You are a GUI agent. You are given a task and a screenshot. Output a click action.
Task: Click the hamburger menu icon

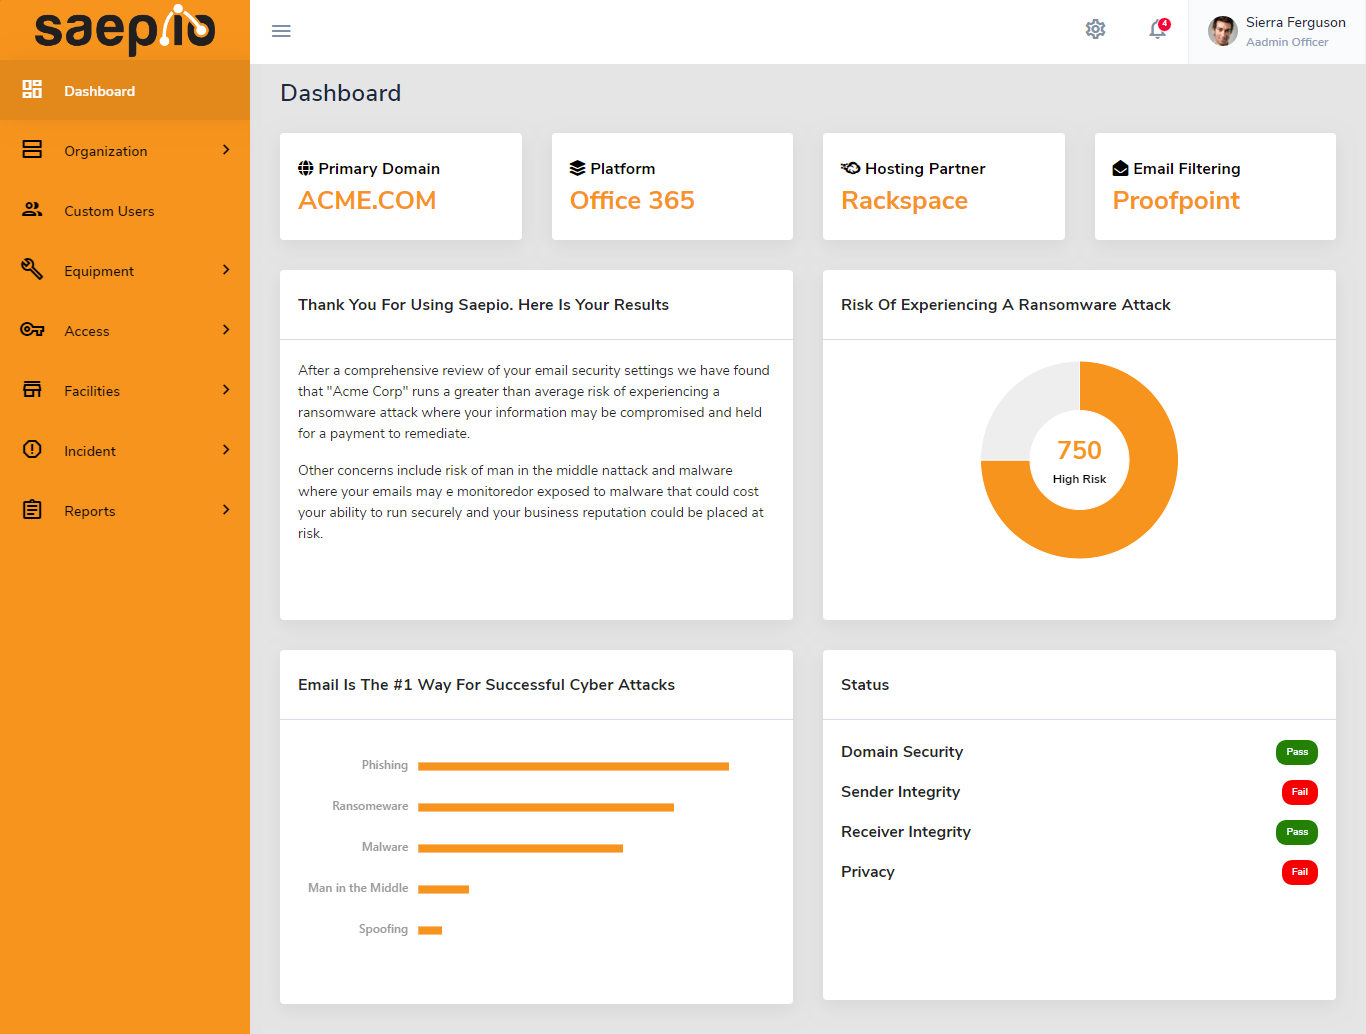(x=281, y=31)
